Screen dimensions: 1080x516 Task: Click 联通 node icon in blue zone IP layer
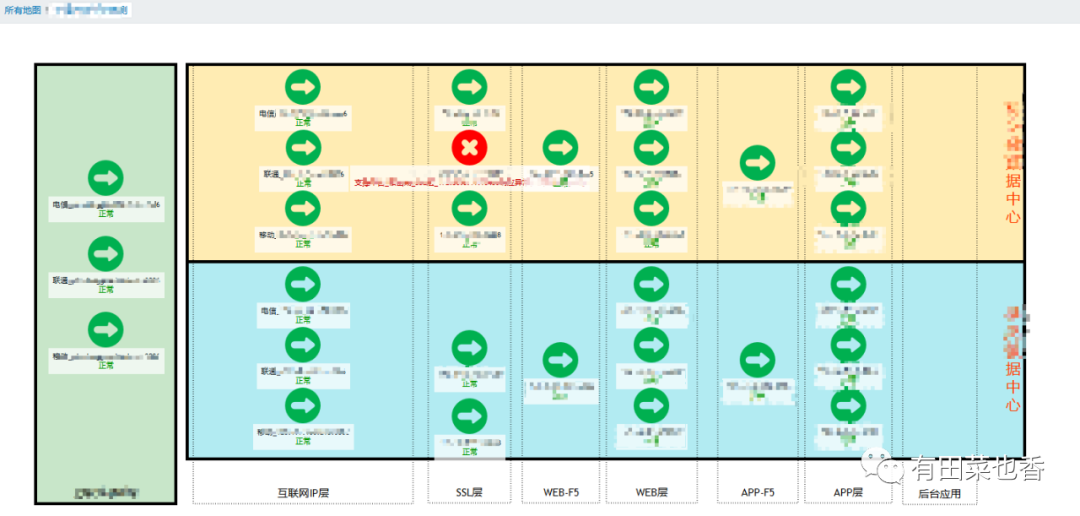[303, 345]
